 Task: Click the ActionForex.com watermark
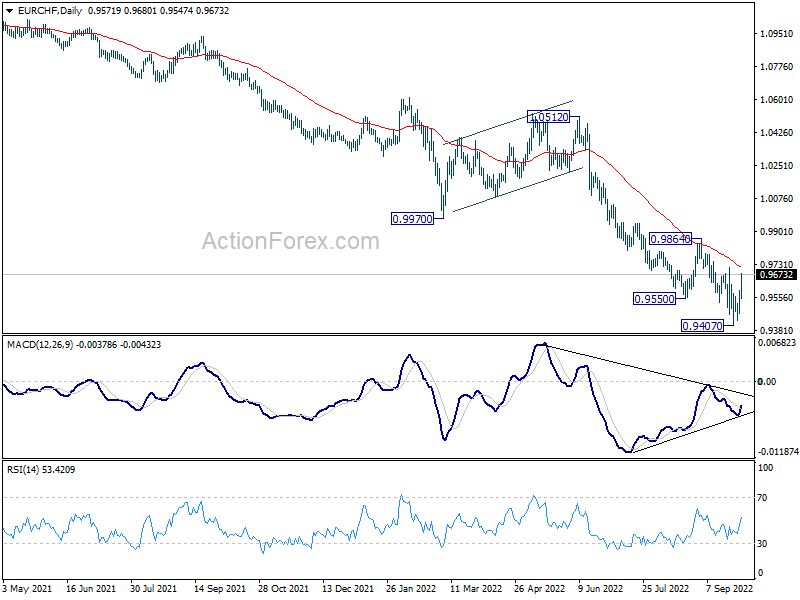pyautogui.click(x=291, y=241)
